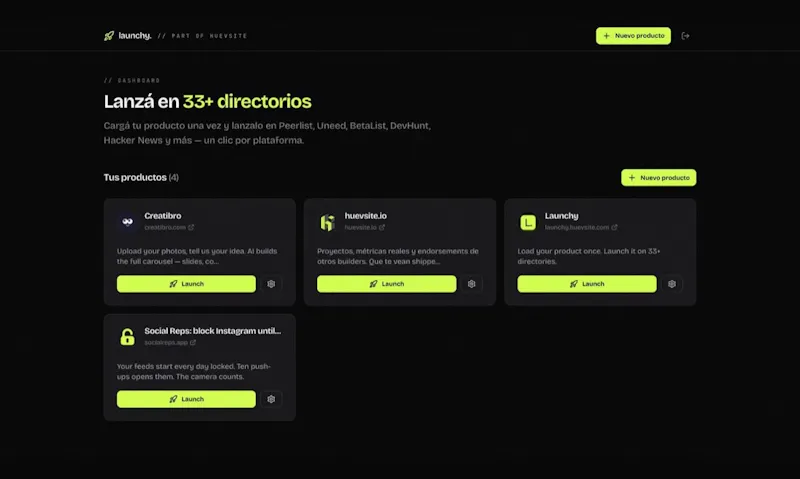The image size is (800, 479).
Task: Launch the Social Reps product
Action: pyautogui.click(x=186, y=399)
